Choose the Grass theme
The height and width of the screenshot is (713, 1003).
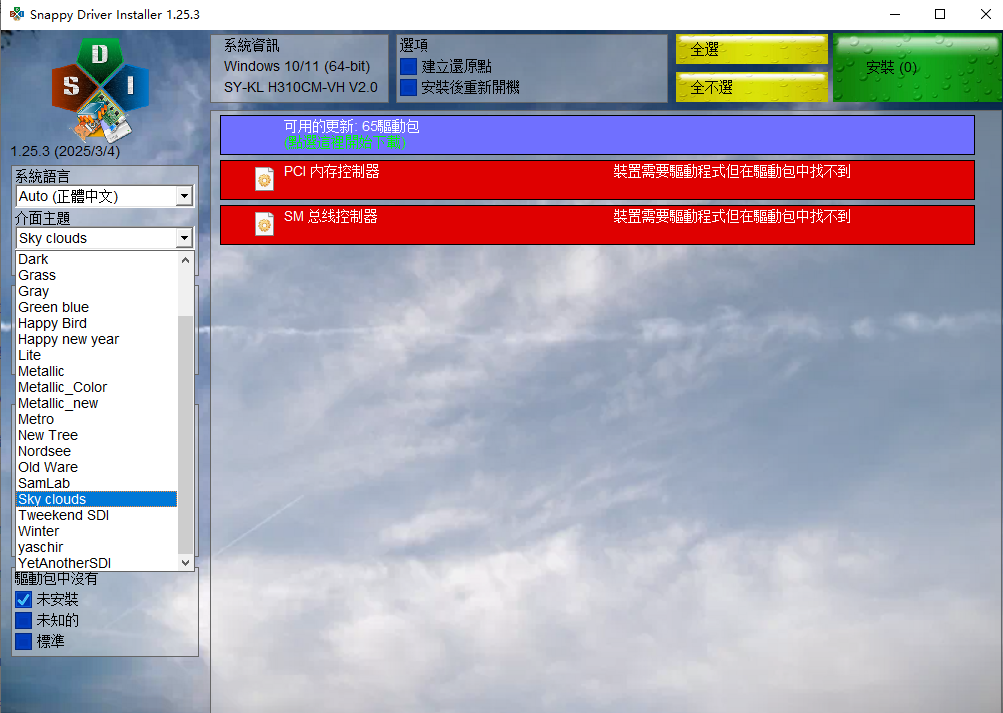pyautogui.click(x=97, y=275)
